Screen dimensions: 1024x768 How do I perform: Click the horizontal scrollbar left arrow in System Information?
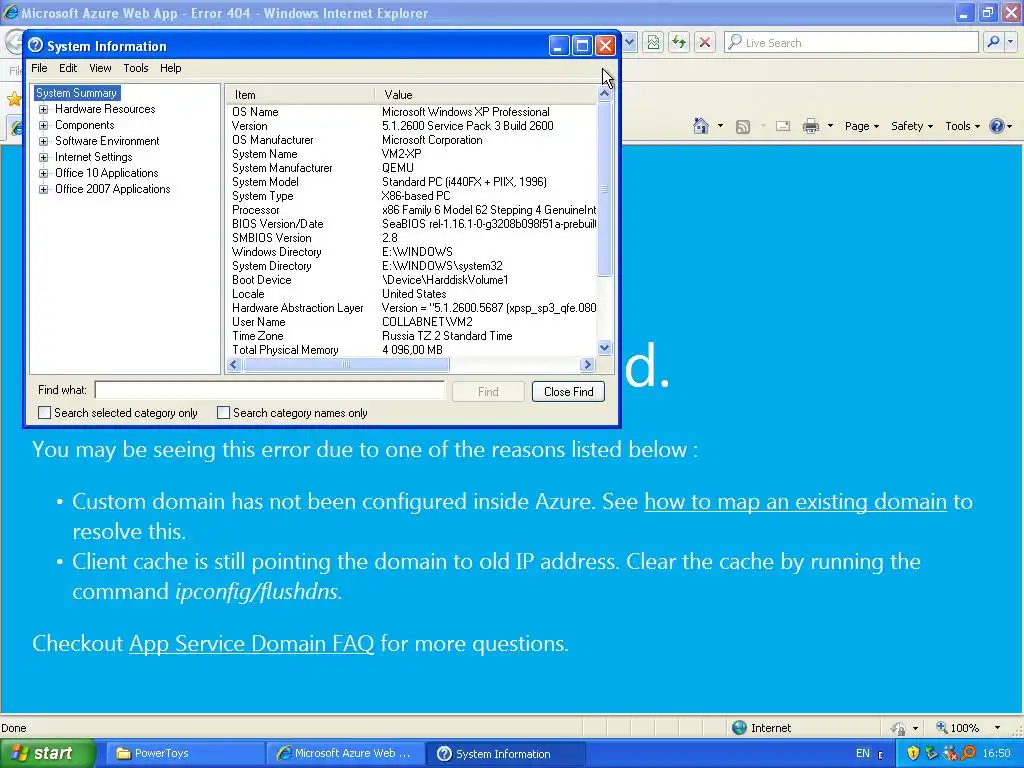click(x=234, y=365)
